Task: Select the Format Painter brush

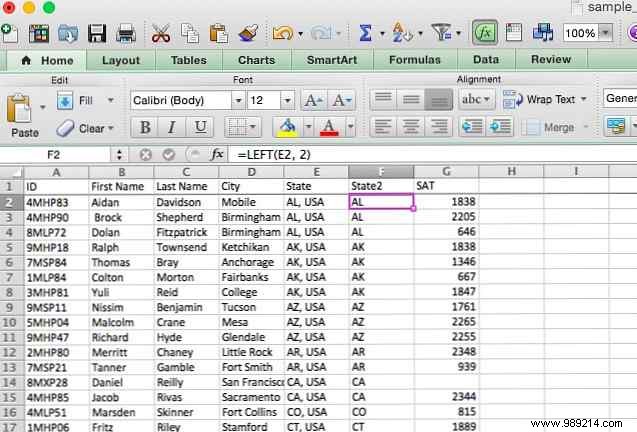Action: click(x=248, y=33)
